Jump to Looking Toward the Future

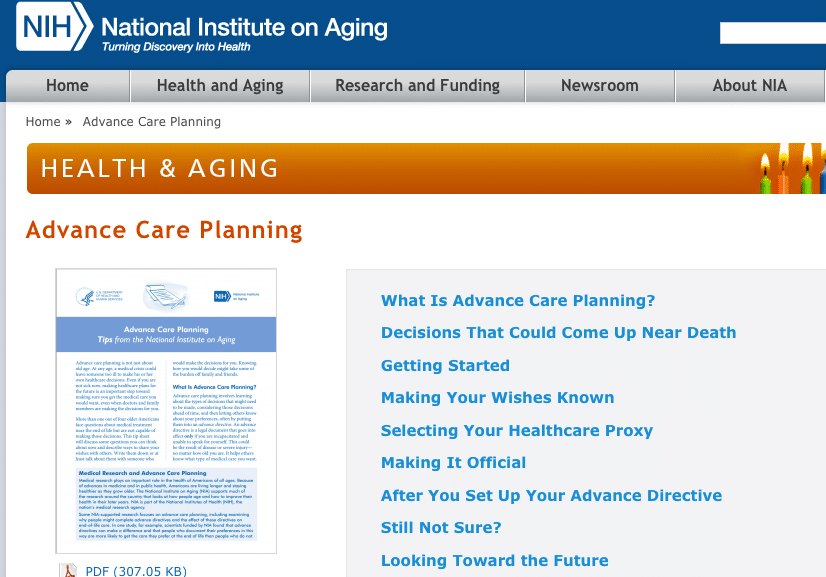pos(494,560)
